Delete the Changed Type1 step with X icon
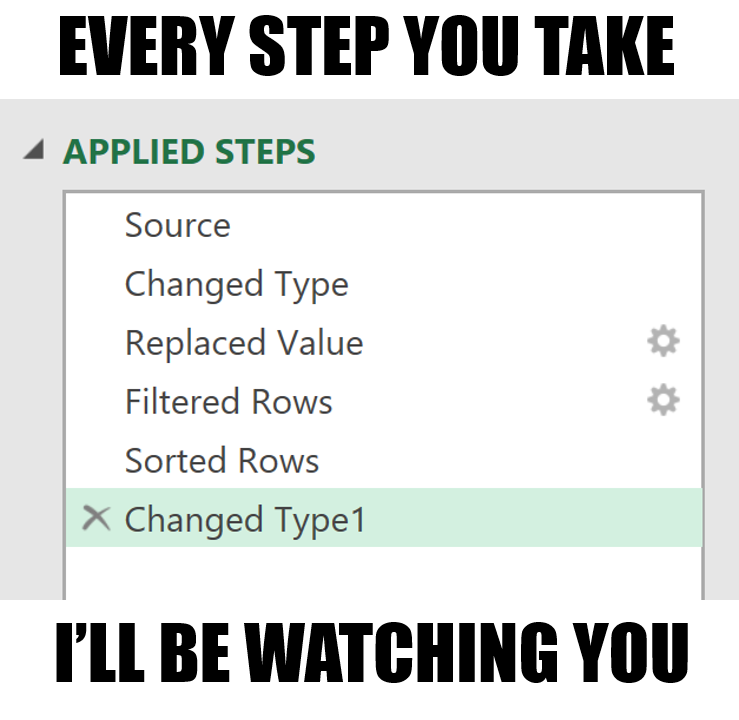The width and height of the screenshot is (739, 720). point(96,518)
